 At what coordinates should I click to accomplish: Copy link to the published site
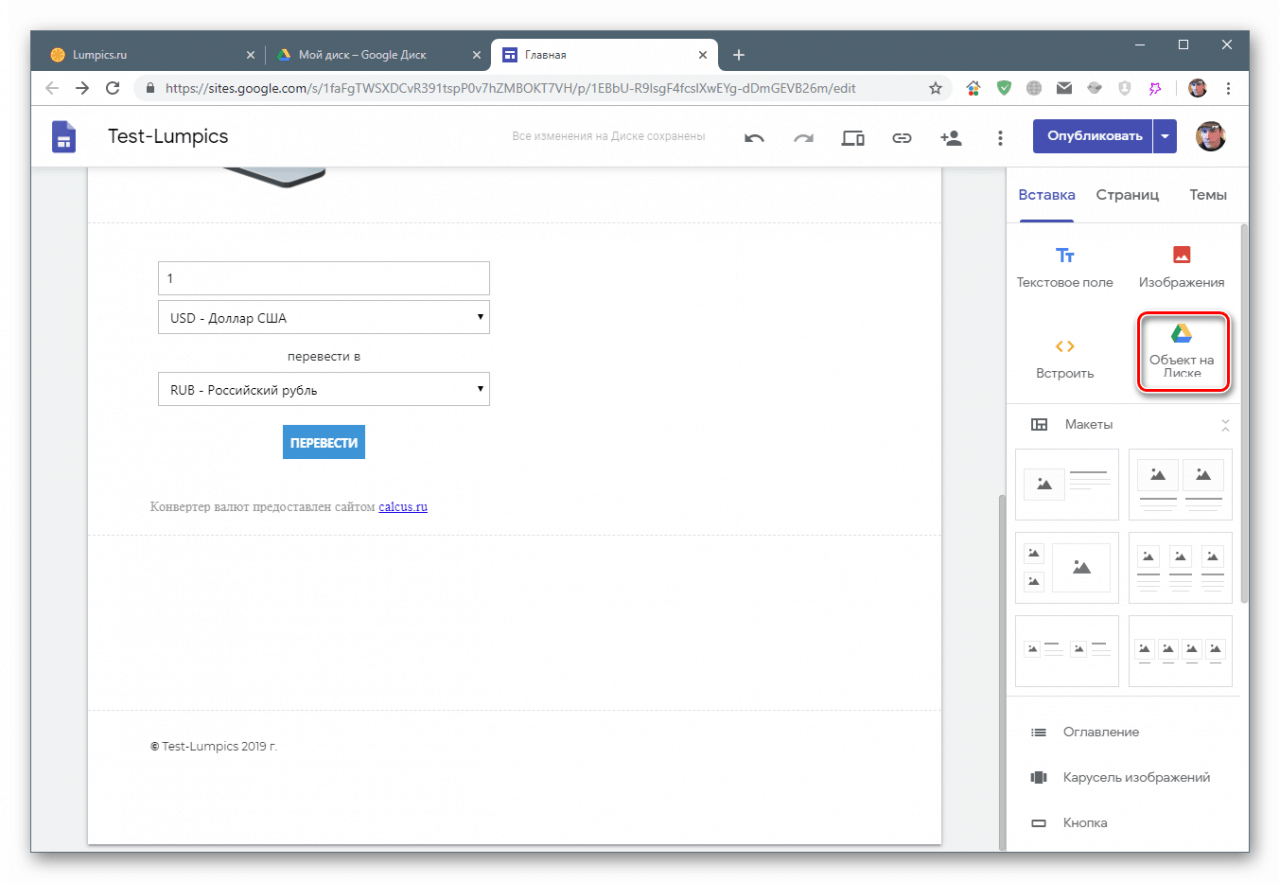point(902,138)
